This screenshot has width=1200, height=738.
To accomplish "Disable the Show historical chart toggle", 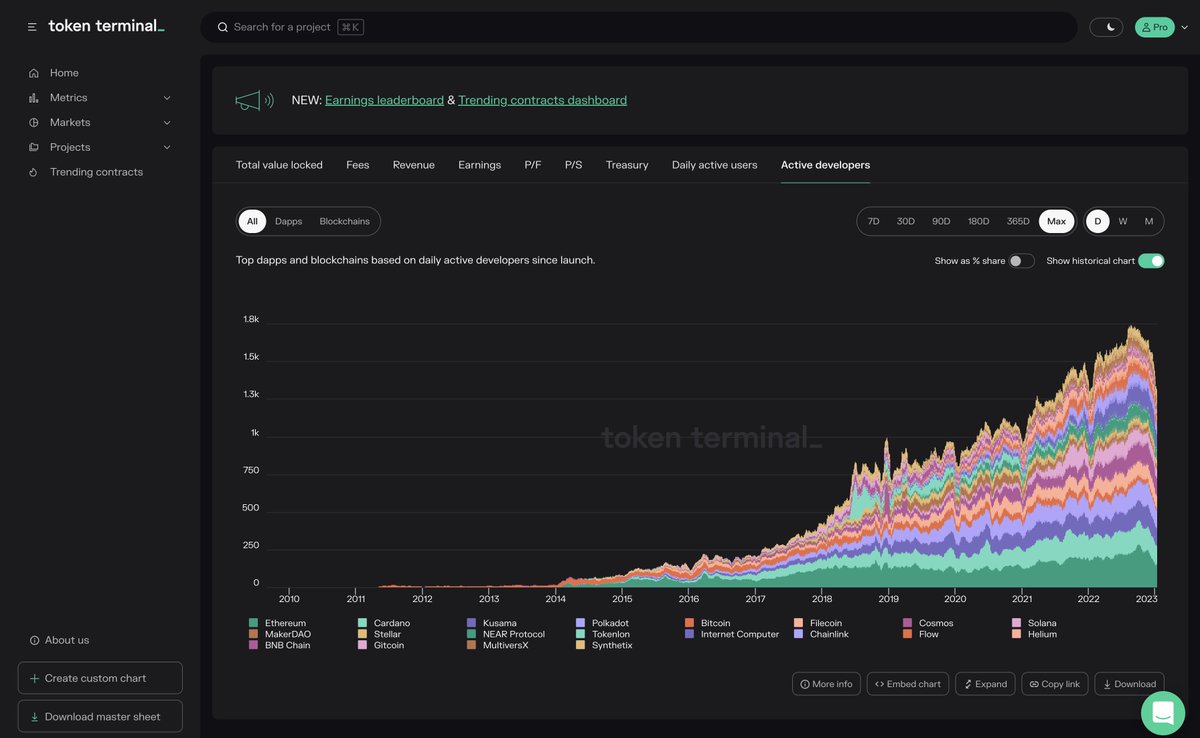I will (1152, 258).
